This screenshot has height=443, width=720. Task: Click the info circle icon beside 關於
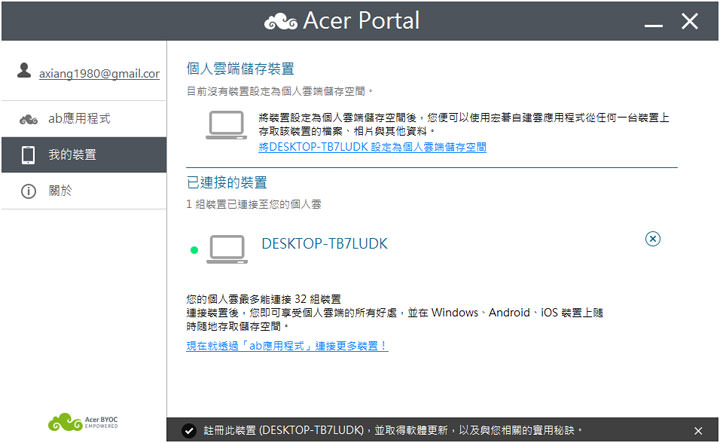tap(28, 191)
